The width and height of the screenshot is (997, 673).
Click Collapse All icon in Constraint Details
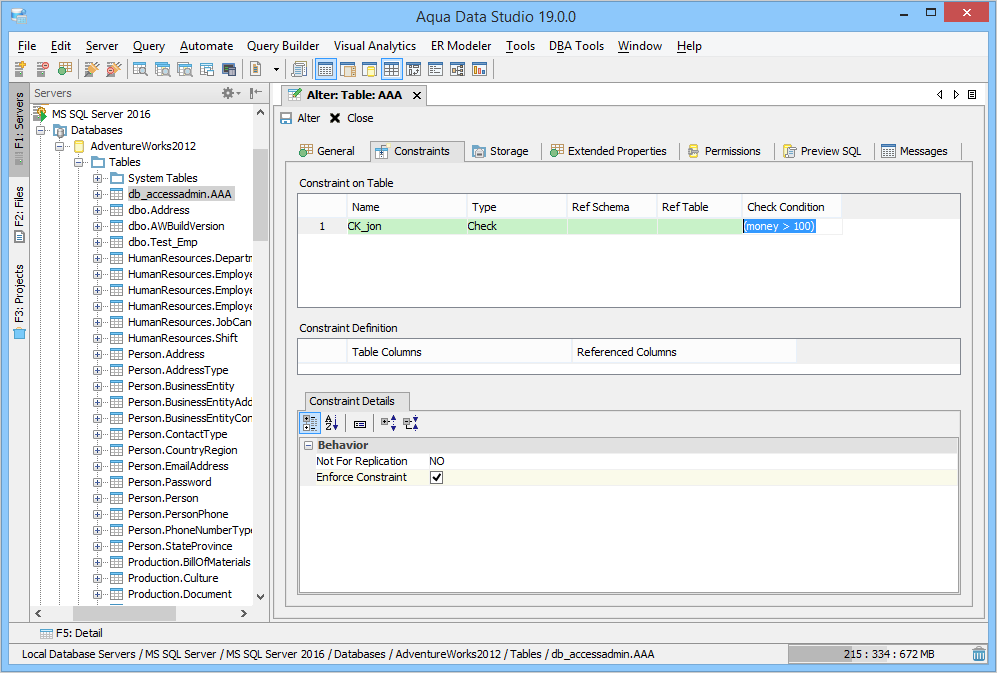click(411, 423)
